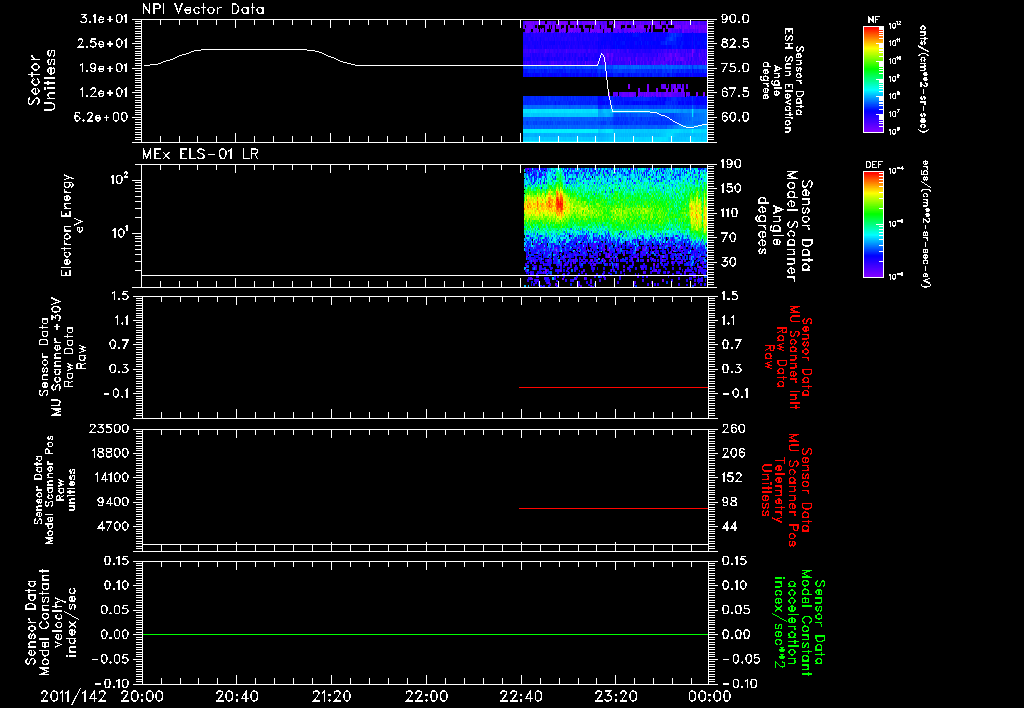The height and width of the screenshot is (708, 1024).
Task: Select the "MU Scanner +30V Raw Data" axis title
Action: point(63,357)
